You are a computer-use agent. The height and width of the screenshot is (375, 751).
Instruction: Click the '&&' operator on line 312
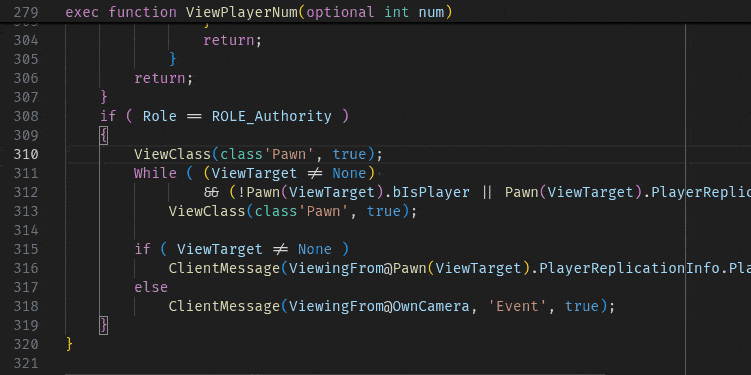pyautogui.click(x=211, y=192)
